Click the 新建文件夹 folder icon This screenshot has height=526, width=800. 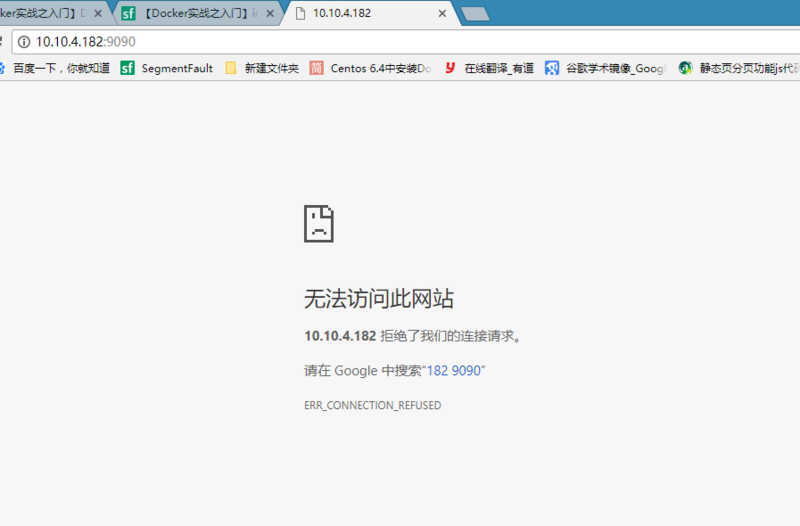pos(231,68)
